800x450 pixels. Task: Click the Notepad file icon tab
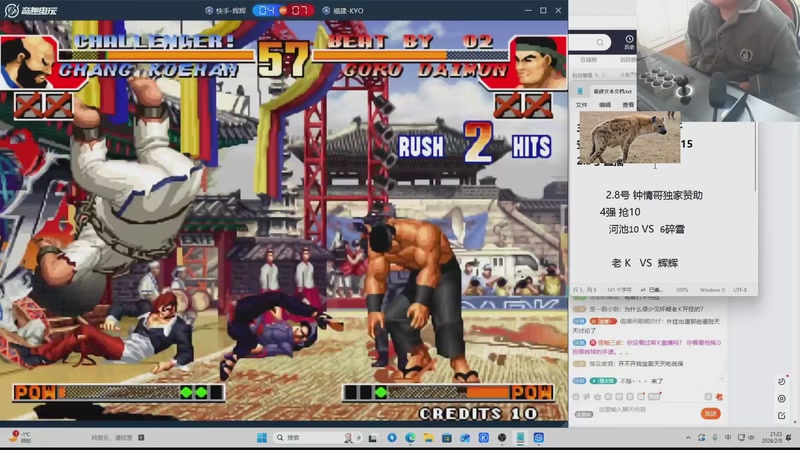click(x=580, y=91)
